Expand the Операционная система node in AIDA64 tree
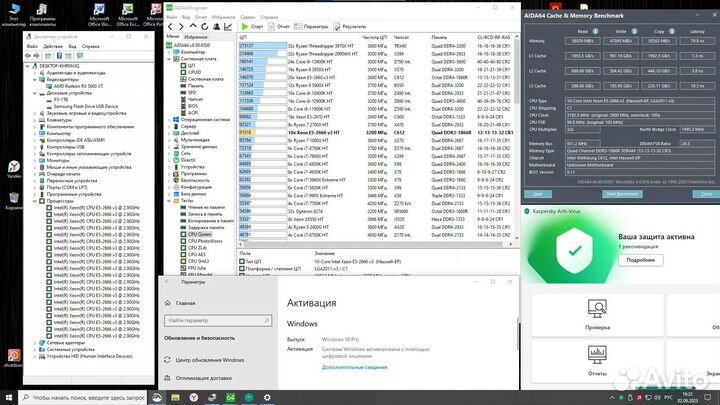 tap(169, 119)
